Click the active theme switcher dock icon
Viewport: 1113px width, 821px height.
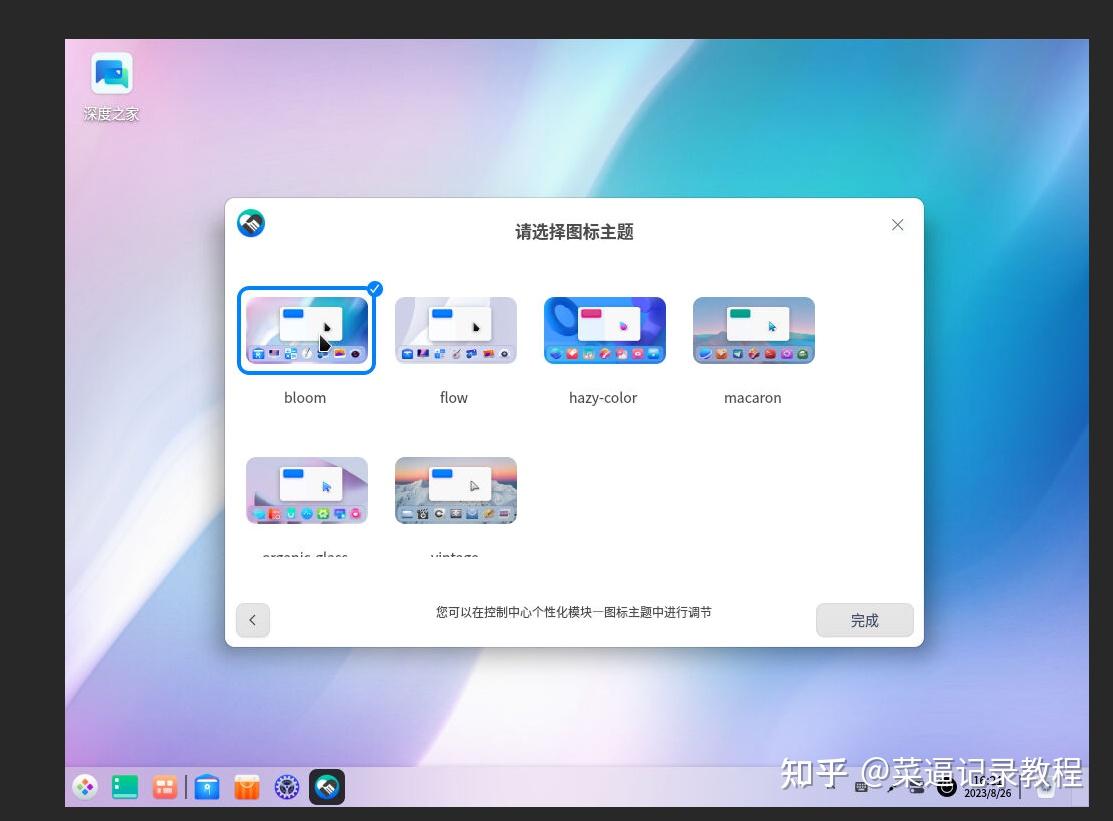point(327,787)
